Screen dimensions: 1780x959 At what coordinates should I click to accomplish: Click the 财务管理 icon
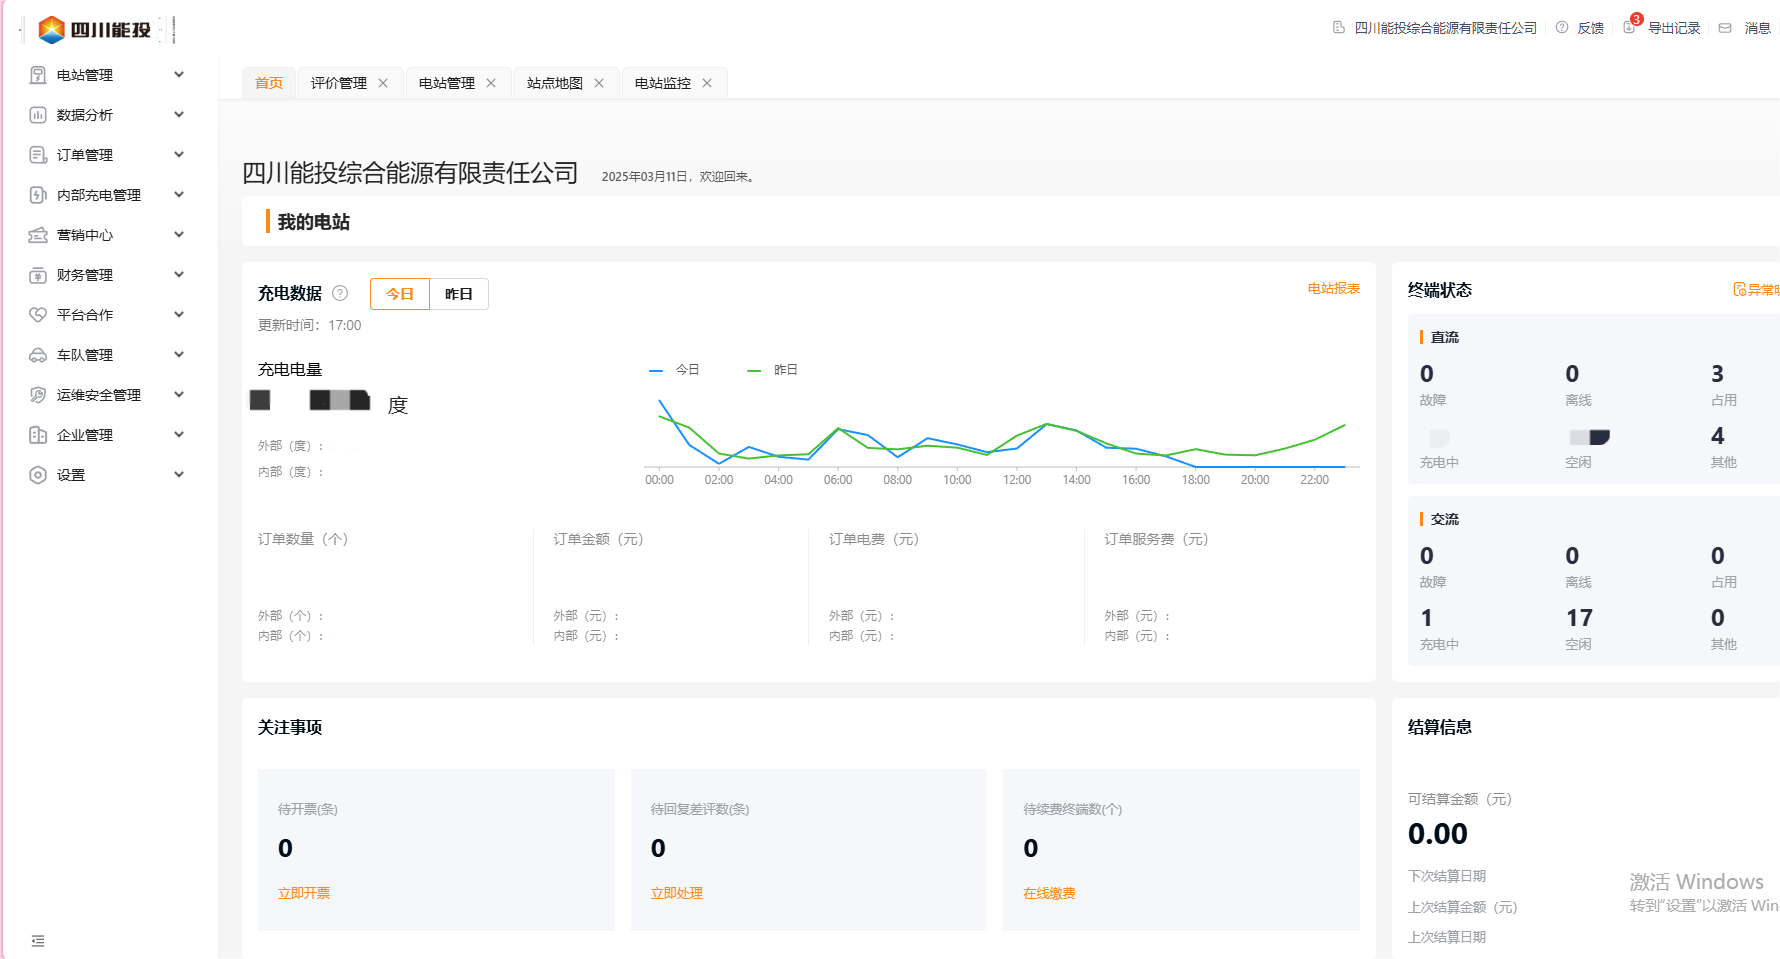pyautogui.click(x=38, y=275)
